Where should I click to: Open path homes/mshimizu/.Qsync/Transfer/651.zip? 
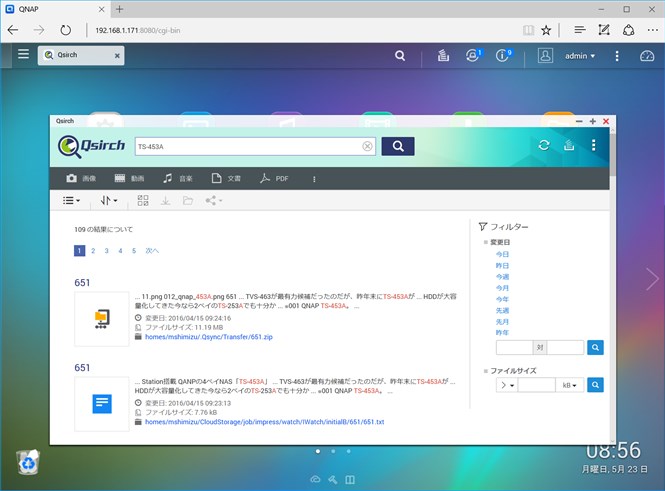coord(209,337)
